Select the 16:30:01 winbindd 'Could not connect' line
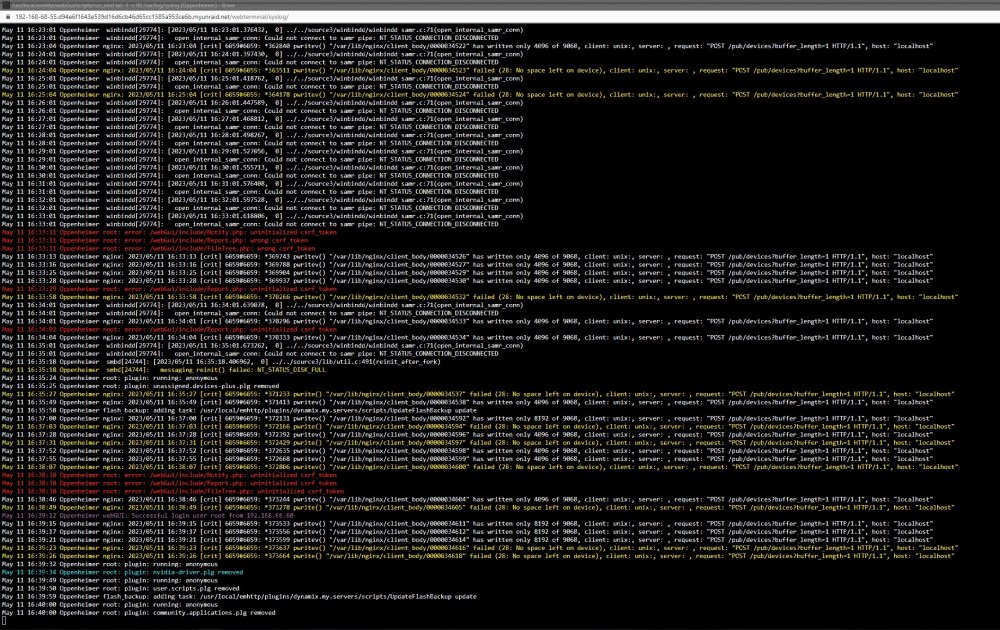This screenshot has height=630, width=1000. 250,175
